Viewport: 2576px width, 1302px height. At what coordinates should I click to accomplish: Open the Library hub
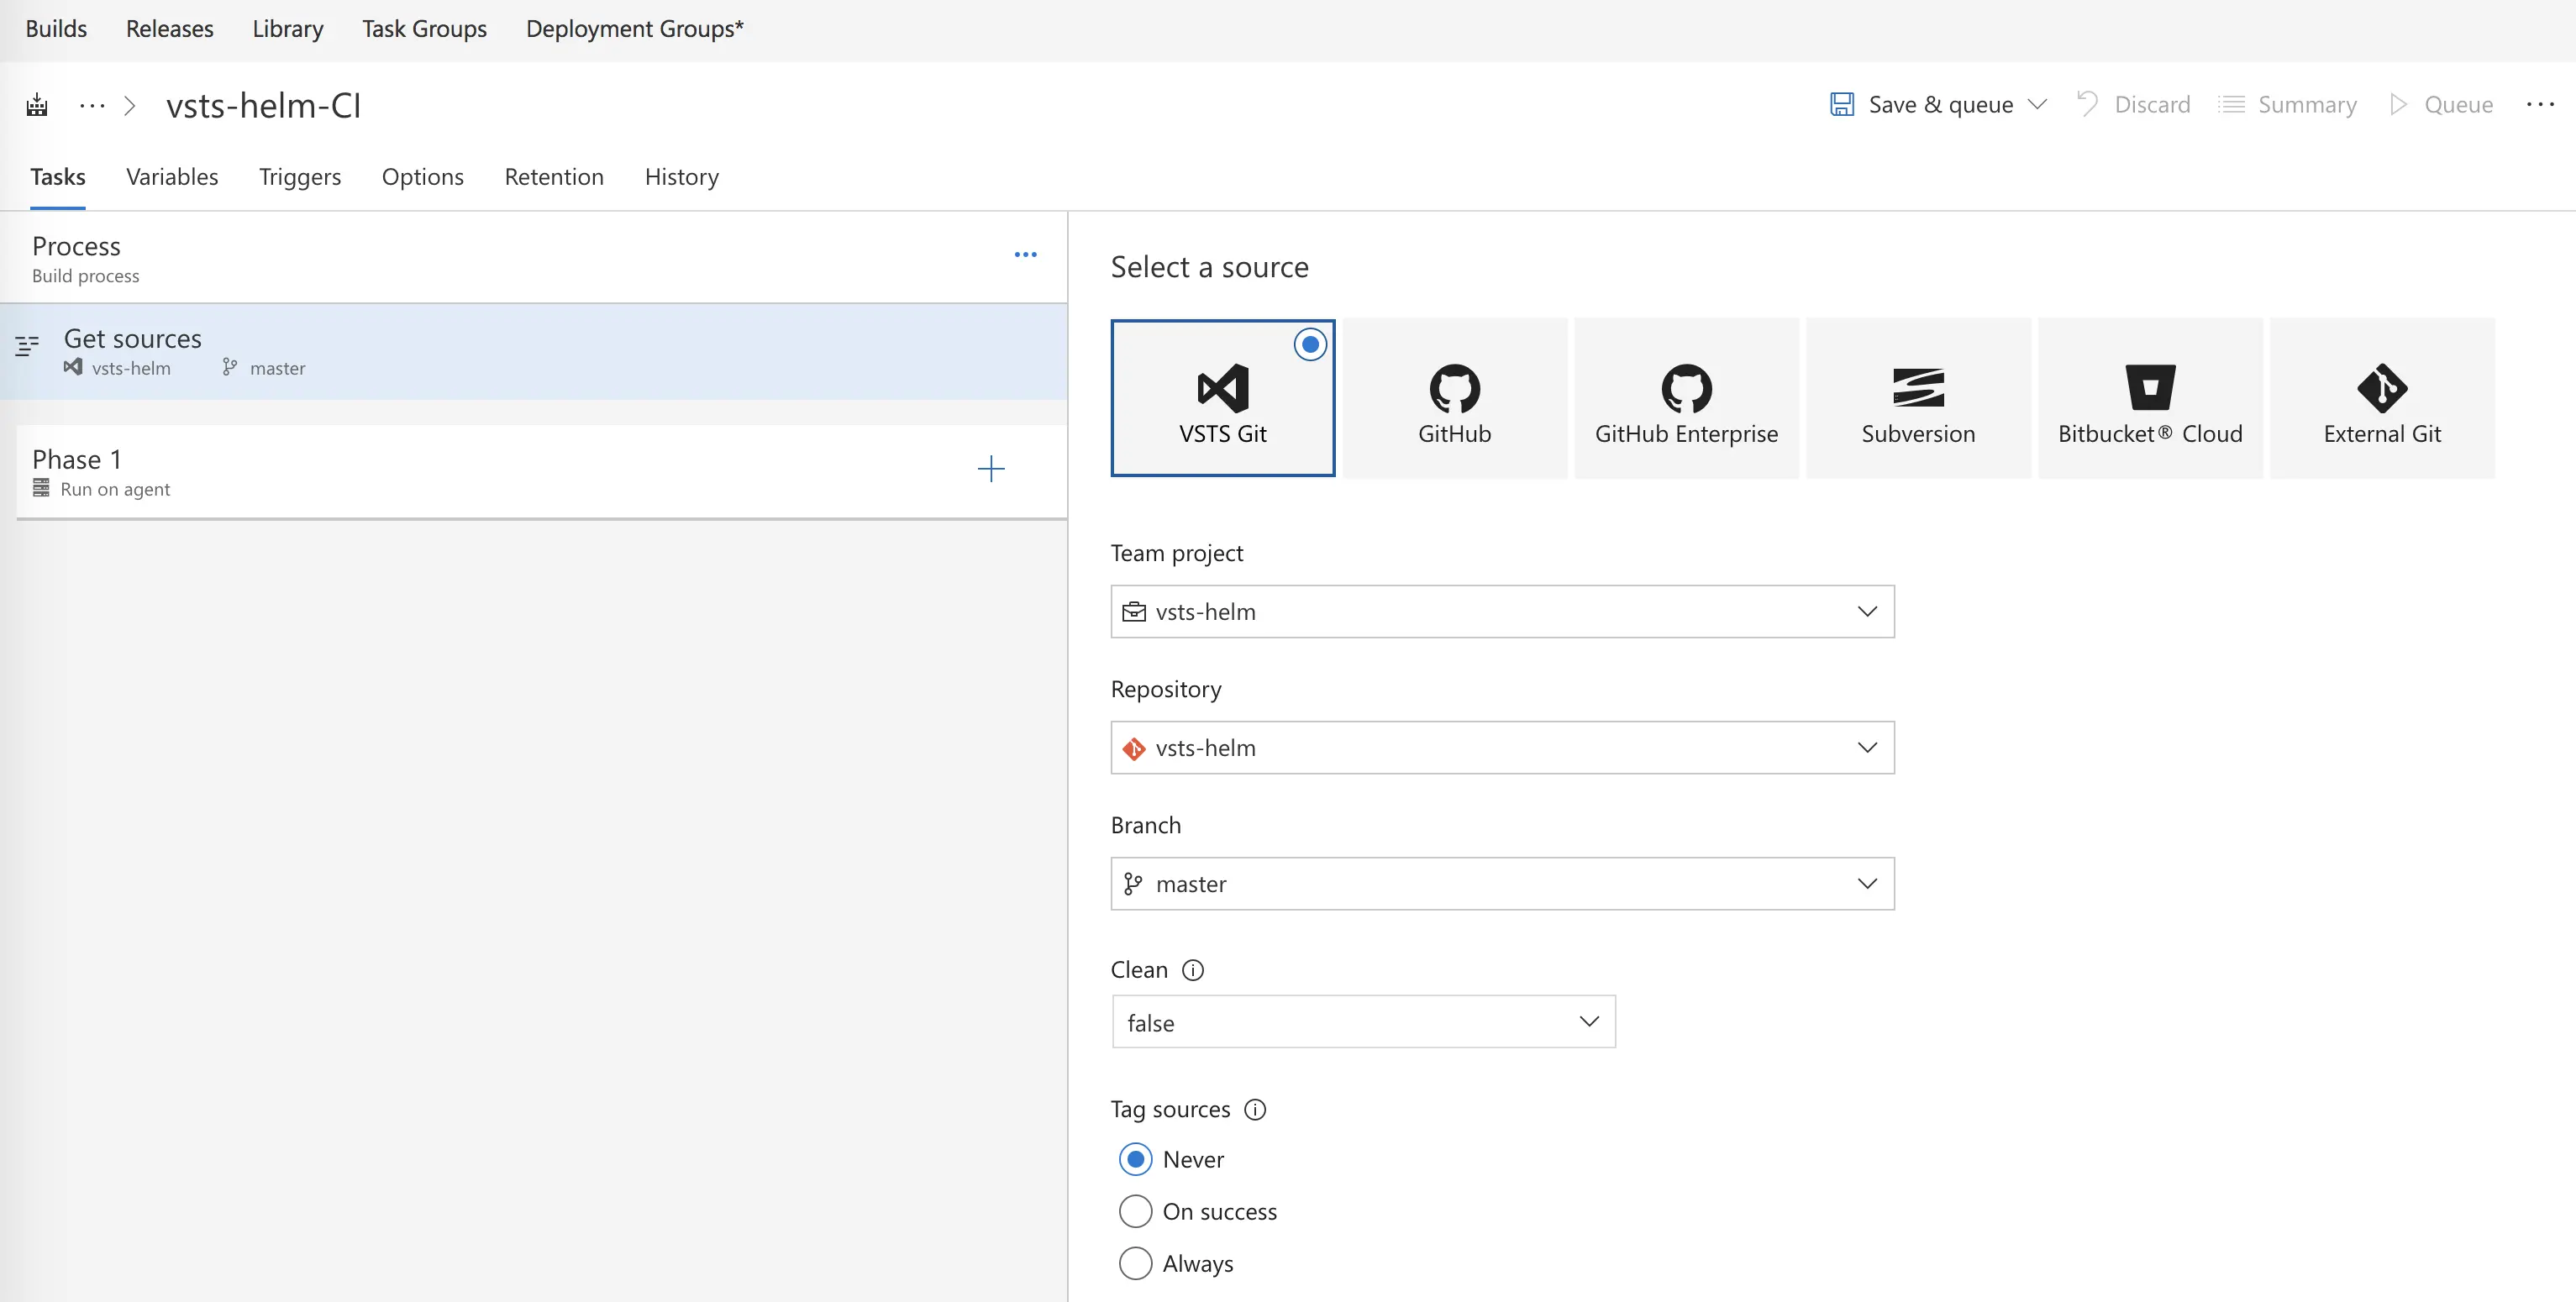click(288, 28)
